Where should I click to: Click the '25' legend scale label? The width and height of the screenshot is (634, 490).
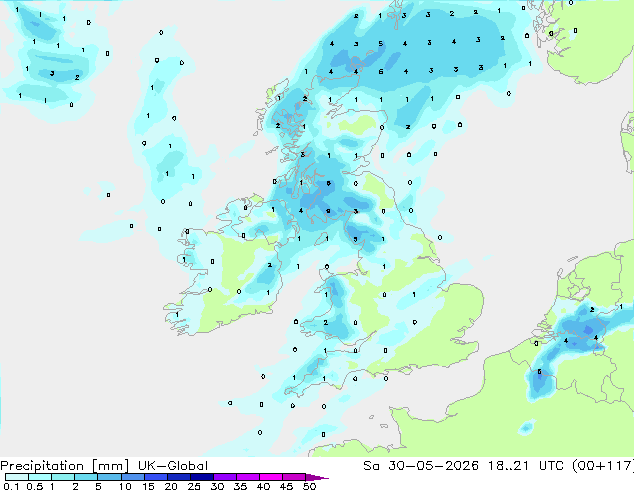pyautogui.click(x=194, y=486)
